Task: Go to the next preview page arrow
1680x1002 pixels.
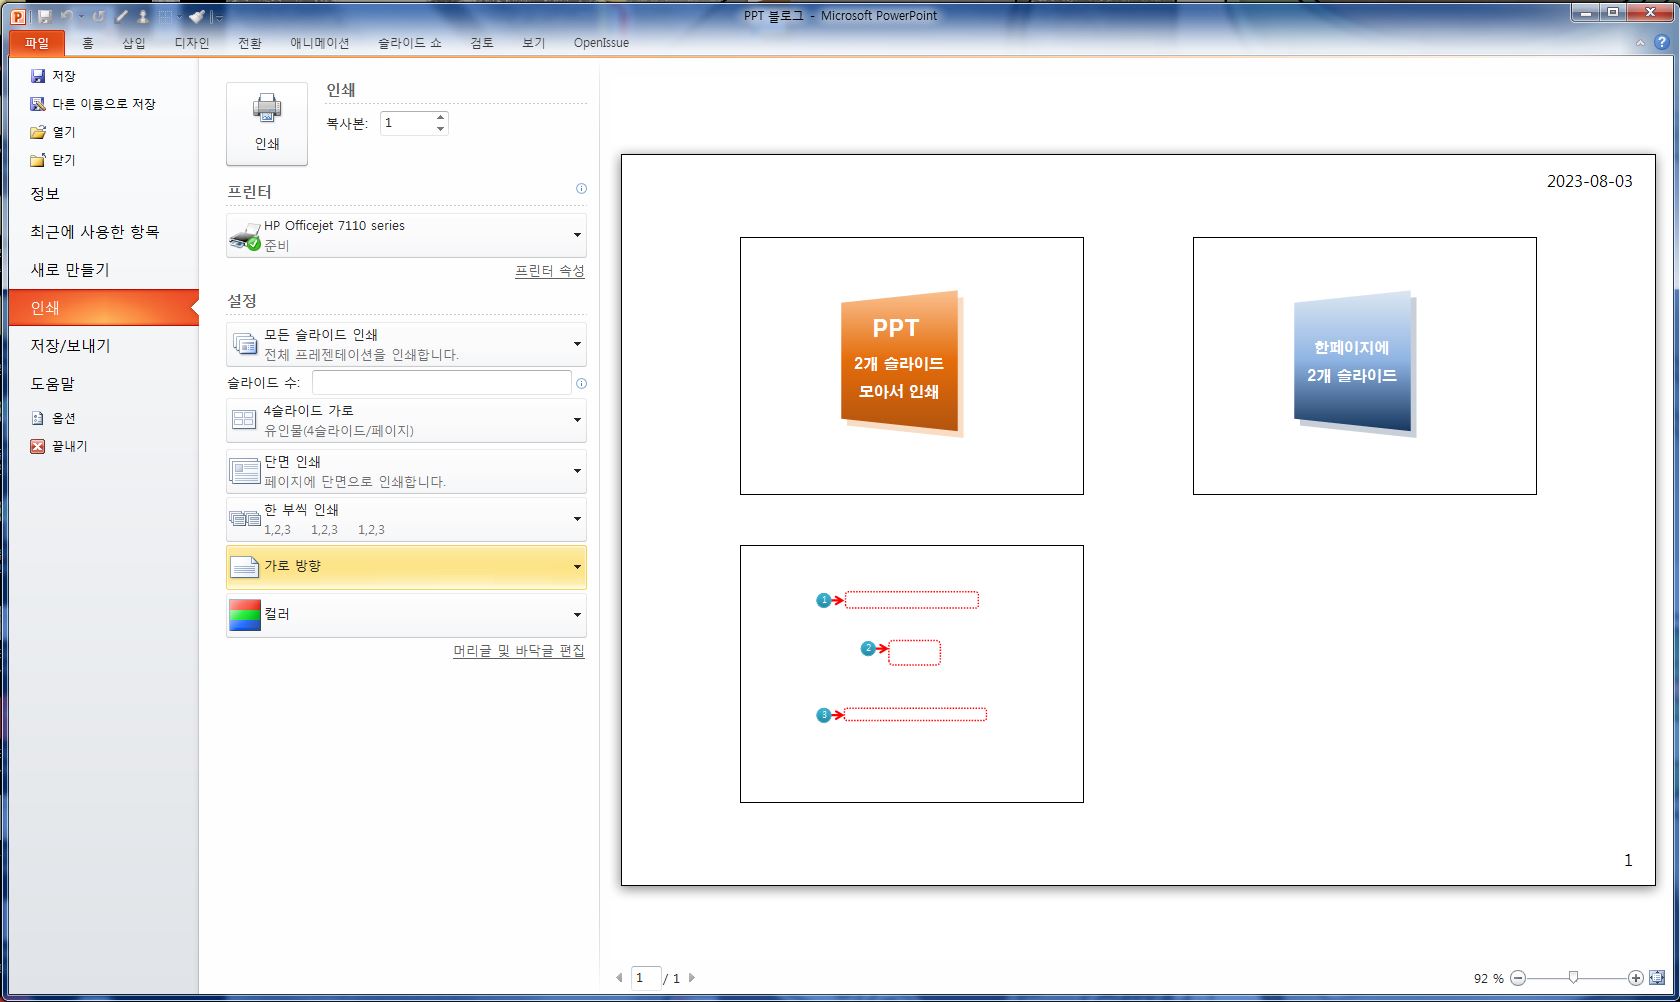Action: point(692,978)
